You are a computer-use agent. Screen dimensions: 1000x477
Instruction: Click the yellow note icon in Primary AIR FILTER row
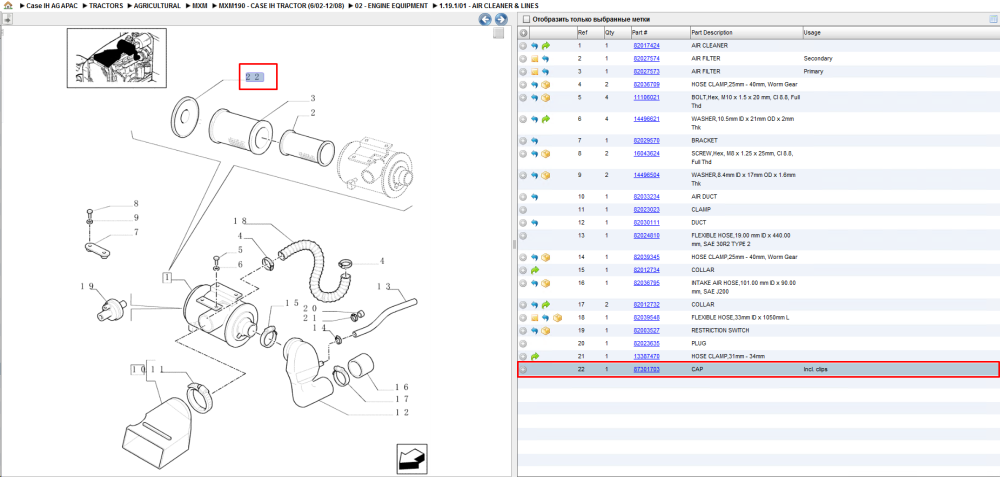(534, 71)
